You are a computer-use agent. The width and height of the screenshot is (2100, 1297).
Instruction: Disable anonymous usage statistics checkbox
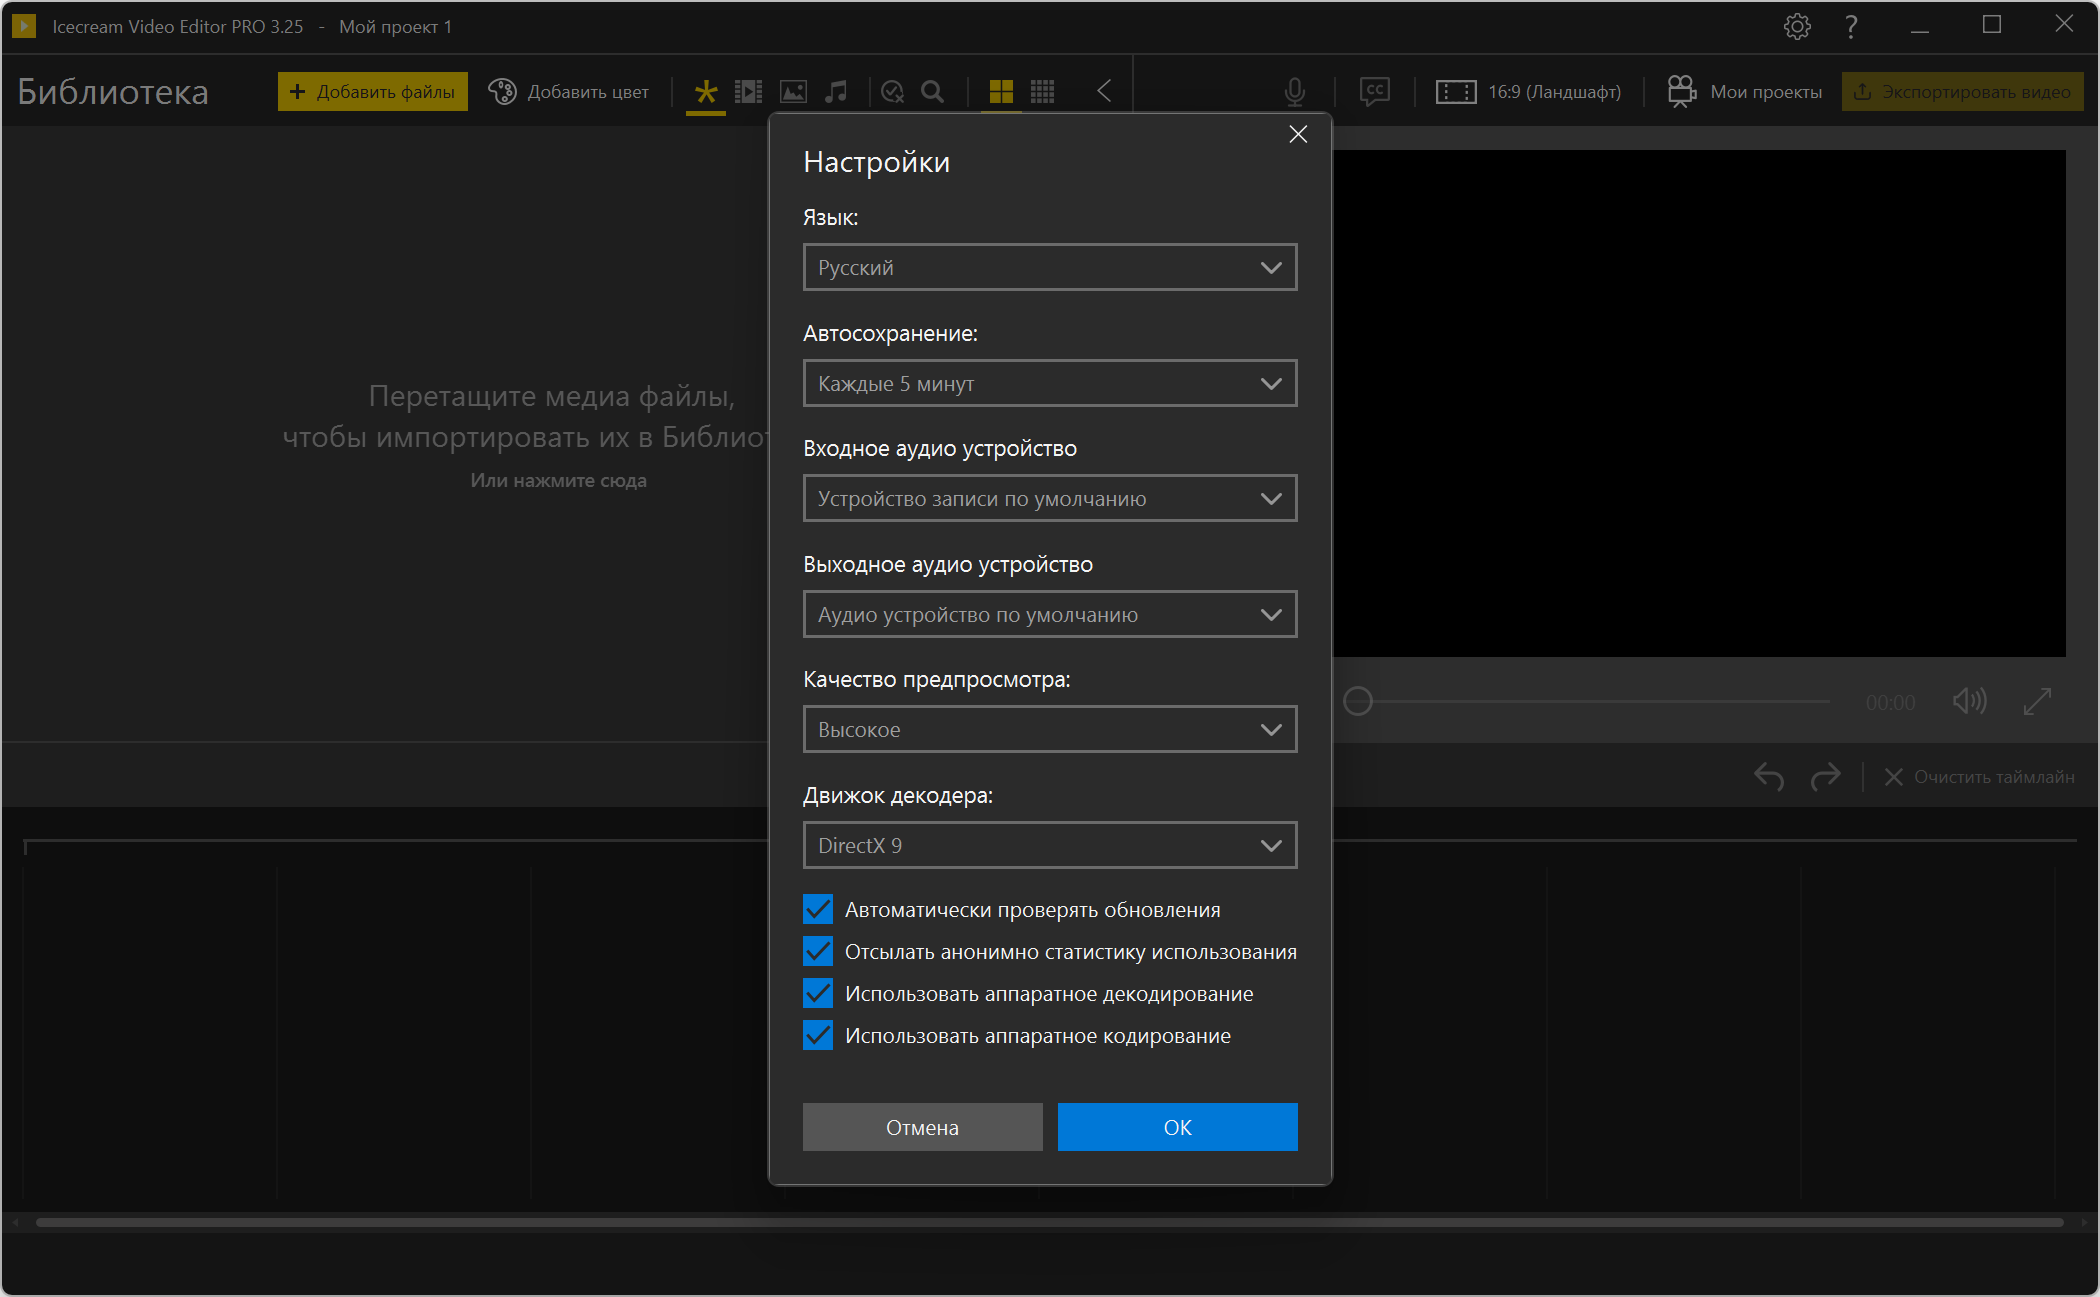(x=818, y=951)
